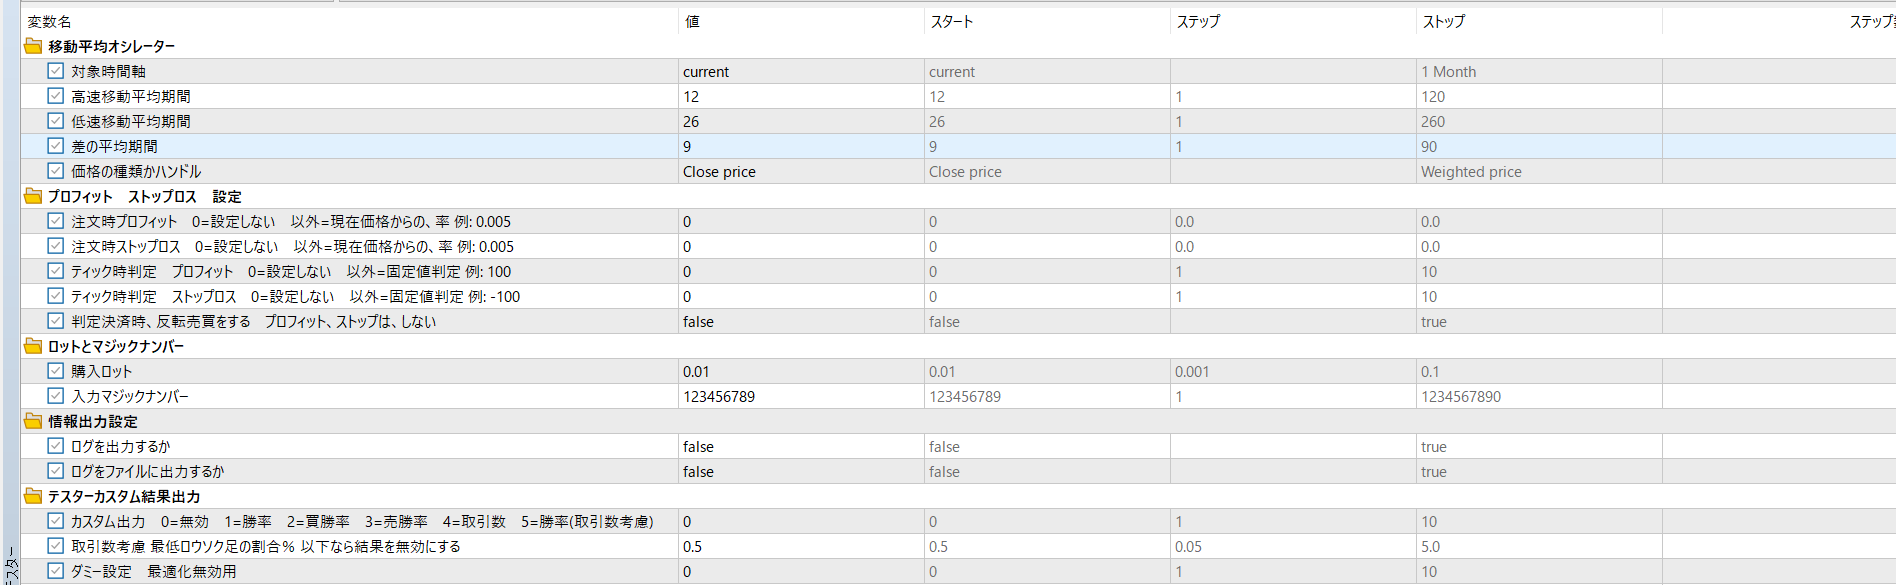
Task: Edit the stop value 120 for 高速移動平均期間
Action: 1539,96
